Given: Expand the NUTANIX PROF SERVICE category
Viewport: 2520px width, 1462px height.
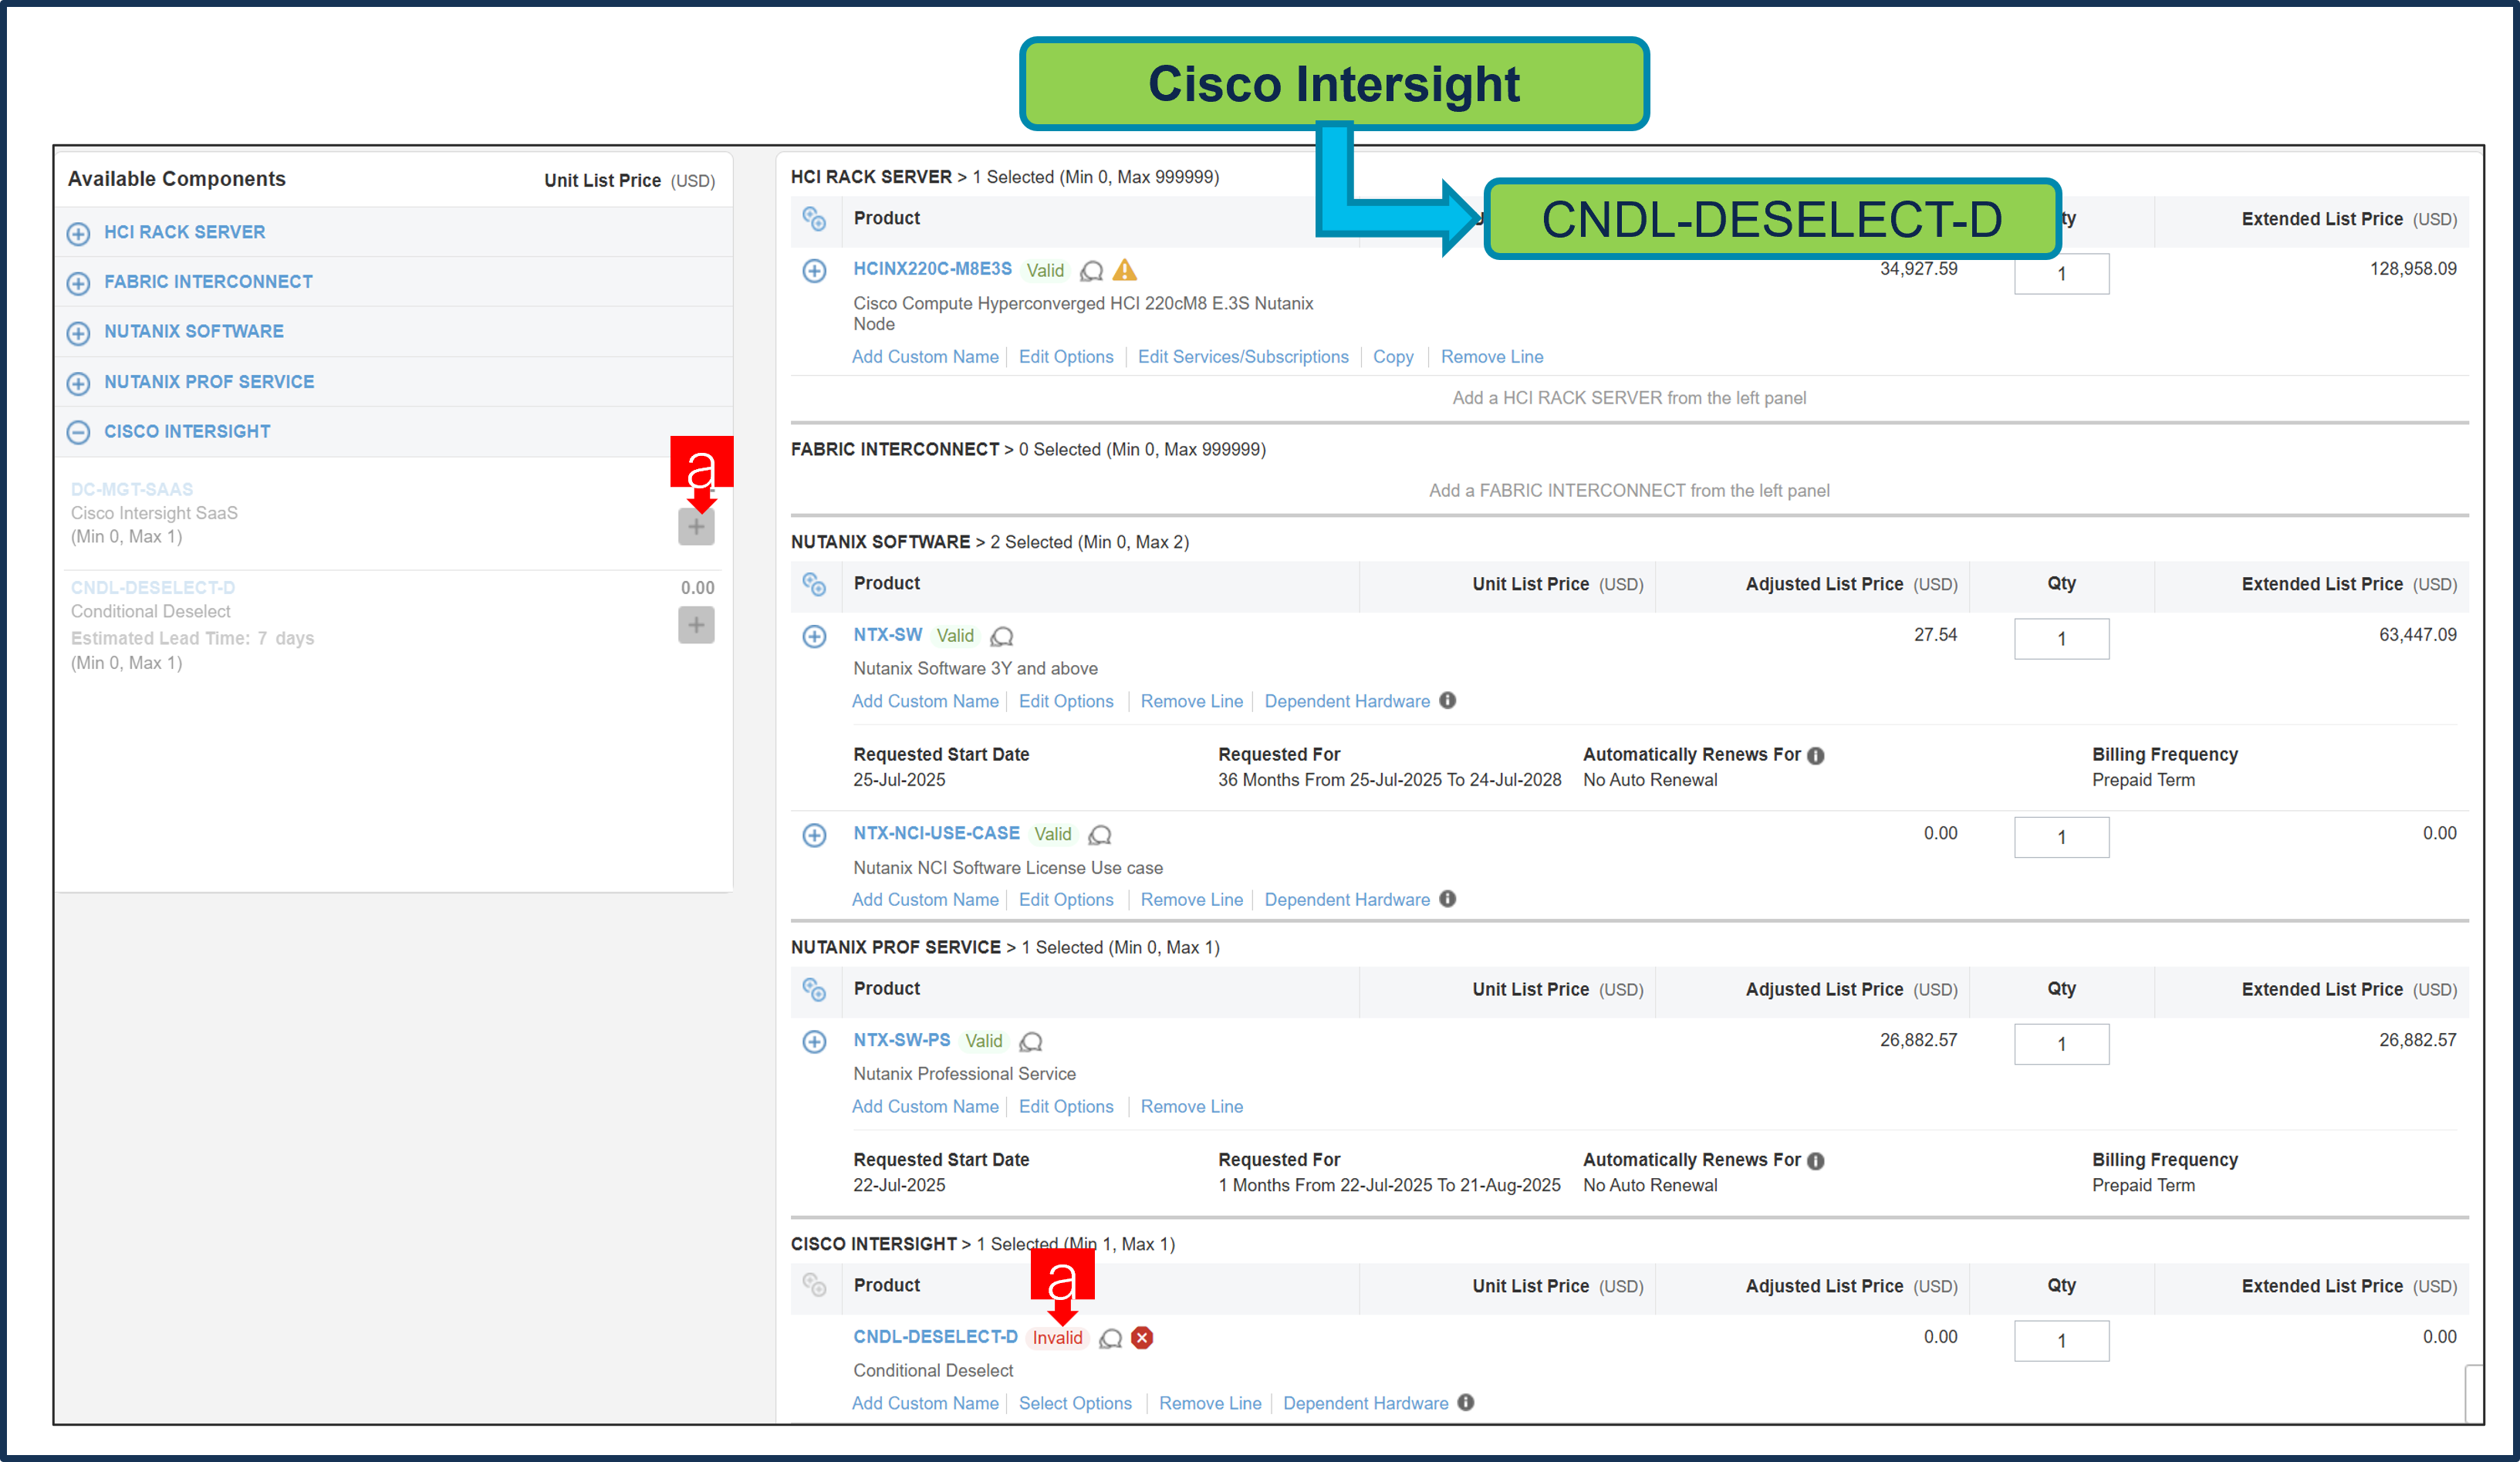Looking at the screenshot, I should click(x=79, y=383).
